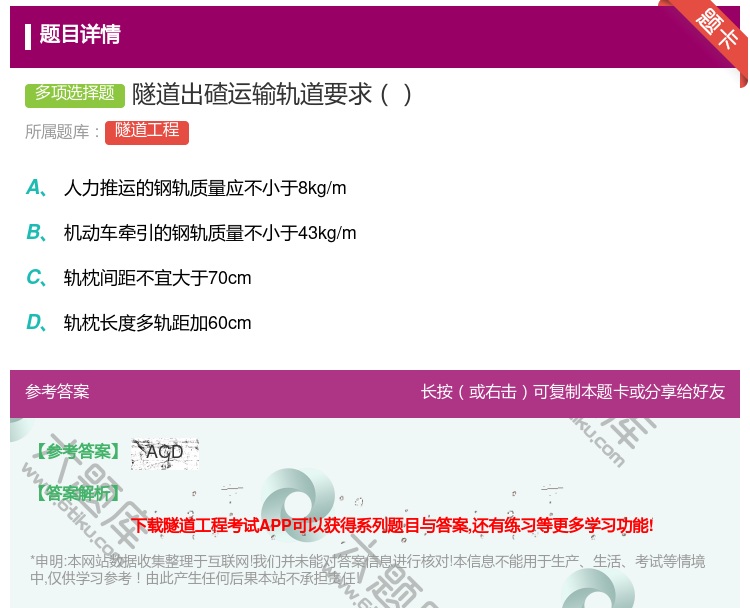Screen dimensions: 750x608
Task: Select option D 轨枕长度多轨距加60cm
Action: click(x=157, y=323)
